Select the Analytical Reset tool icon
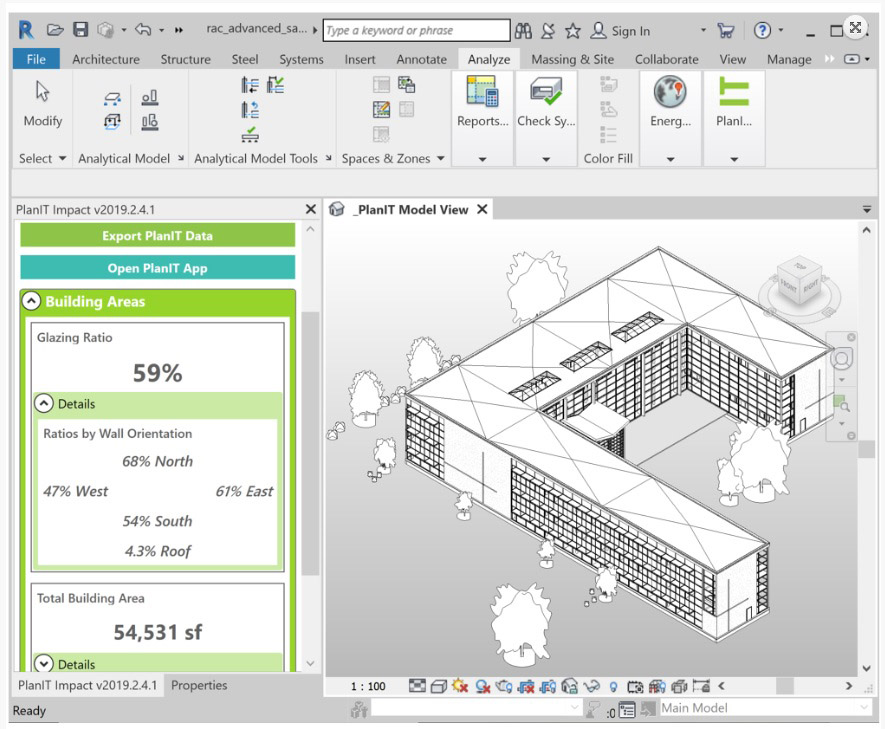 point(250,109)
